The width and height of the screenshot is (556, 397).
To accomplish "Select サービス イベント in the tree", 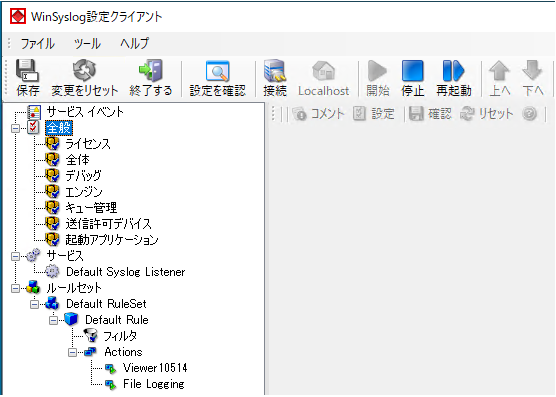I will pos(85,112).
